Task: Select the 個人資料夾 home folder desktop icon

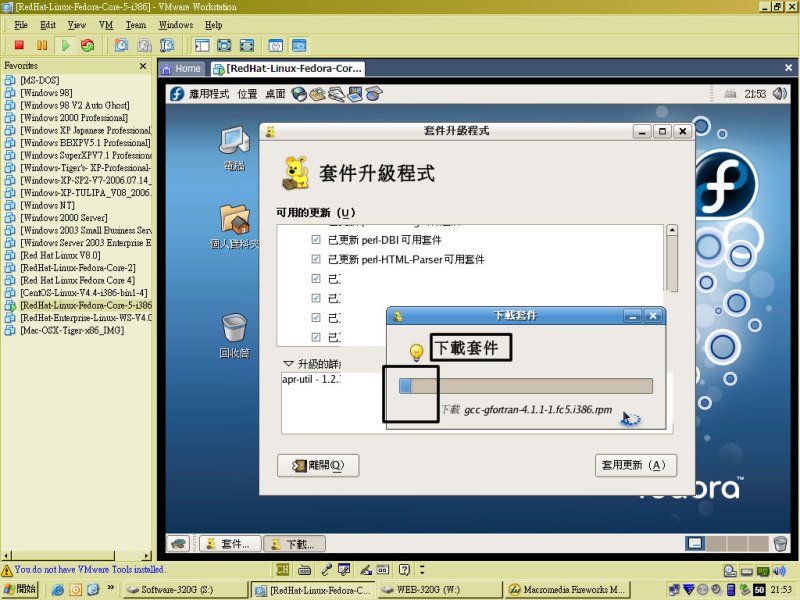Action: [234, 227]
